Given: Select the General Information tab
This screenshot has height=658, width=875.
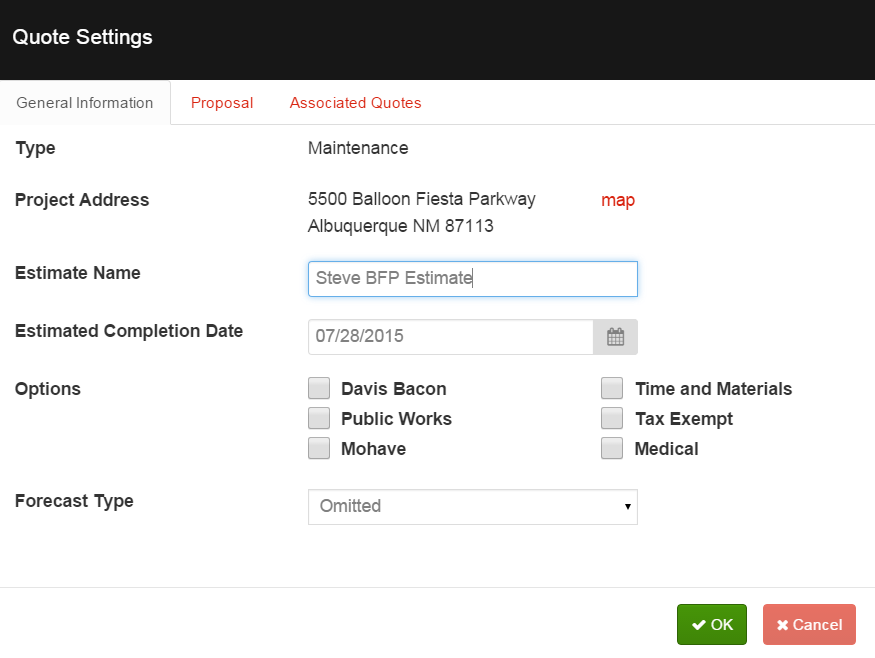Looking at the screenshot, I should tap(85, 103).
